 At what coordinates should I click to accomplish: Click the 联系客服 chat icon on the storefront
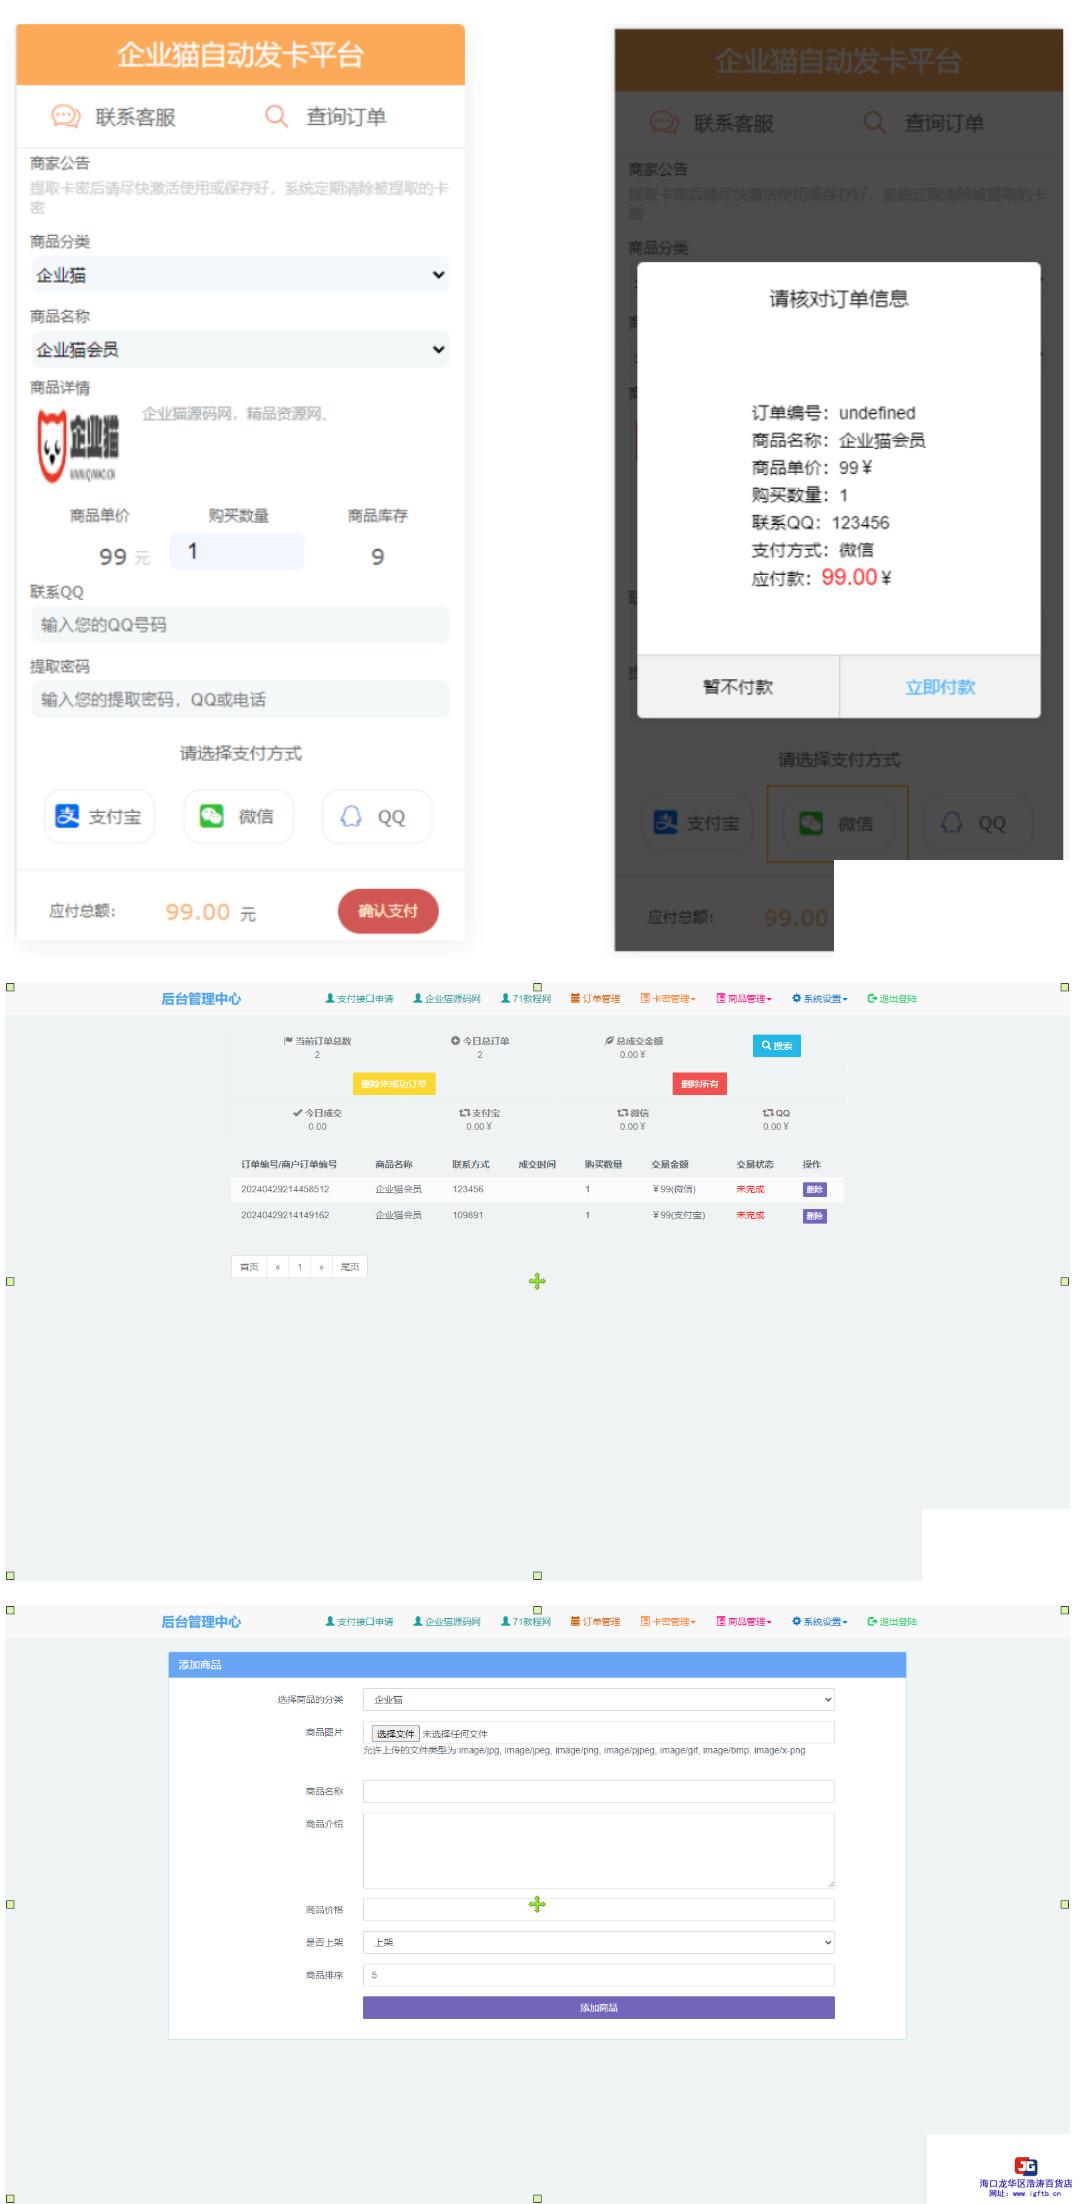pyautogui.click(x=65, y=117)
